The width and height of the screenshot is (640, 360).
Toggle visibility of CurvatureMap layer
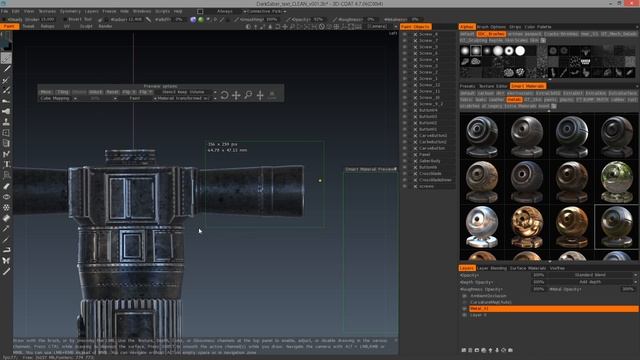[464, 302]
